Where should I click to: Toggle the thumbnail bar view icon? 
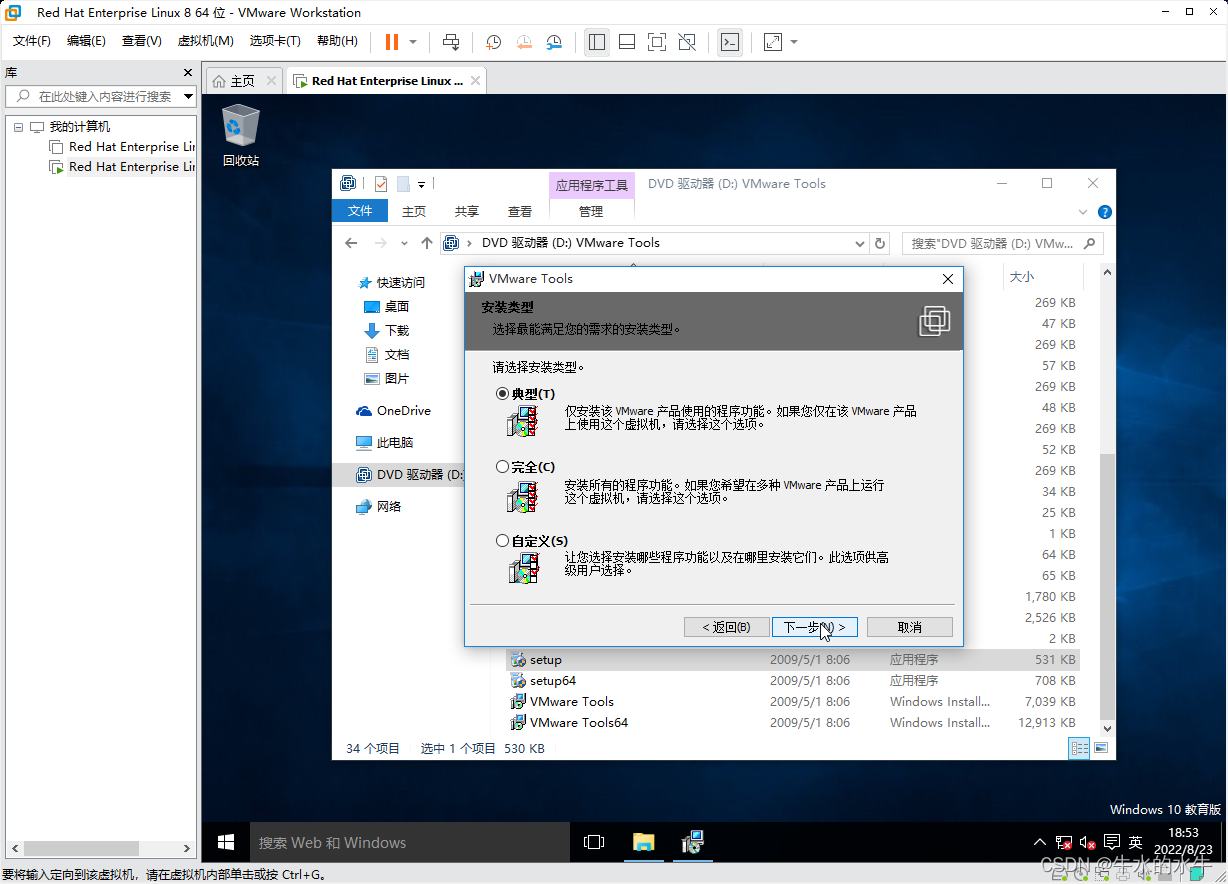pos(627,42)
